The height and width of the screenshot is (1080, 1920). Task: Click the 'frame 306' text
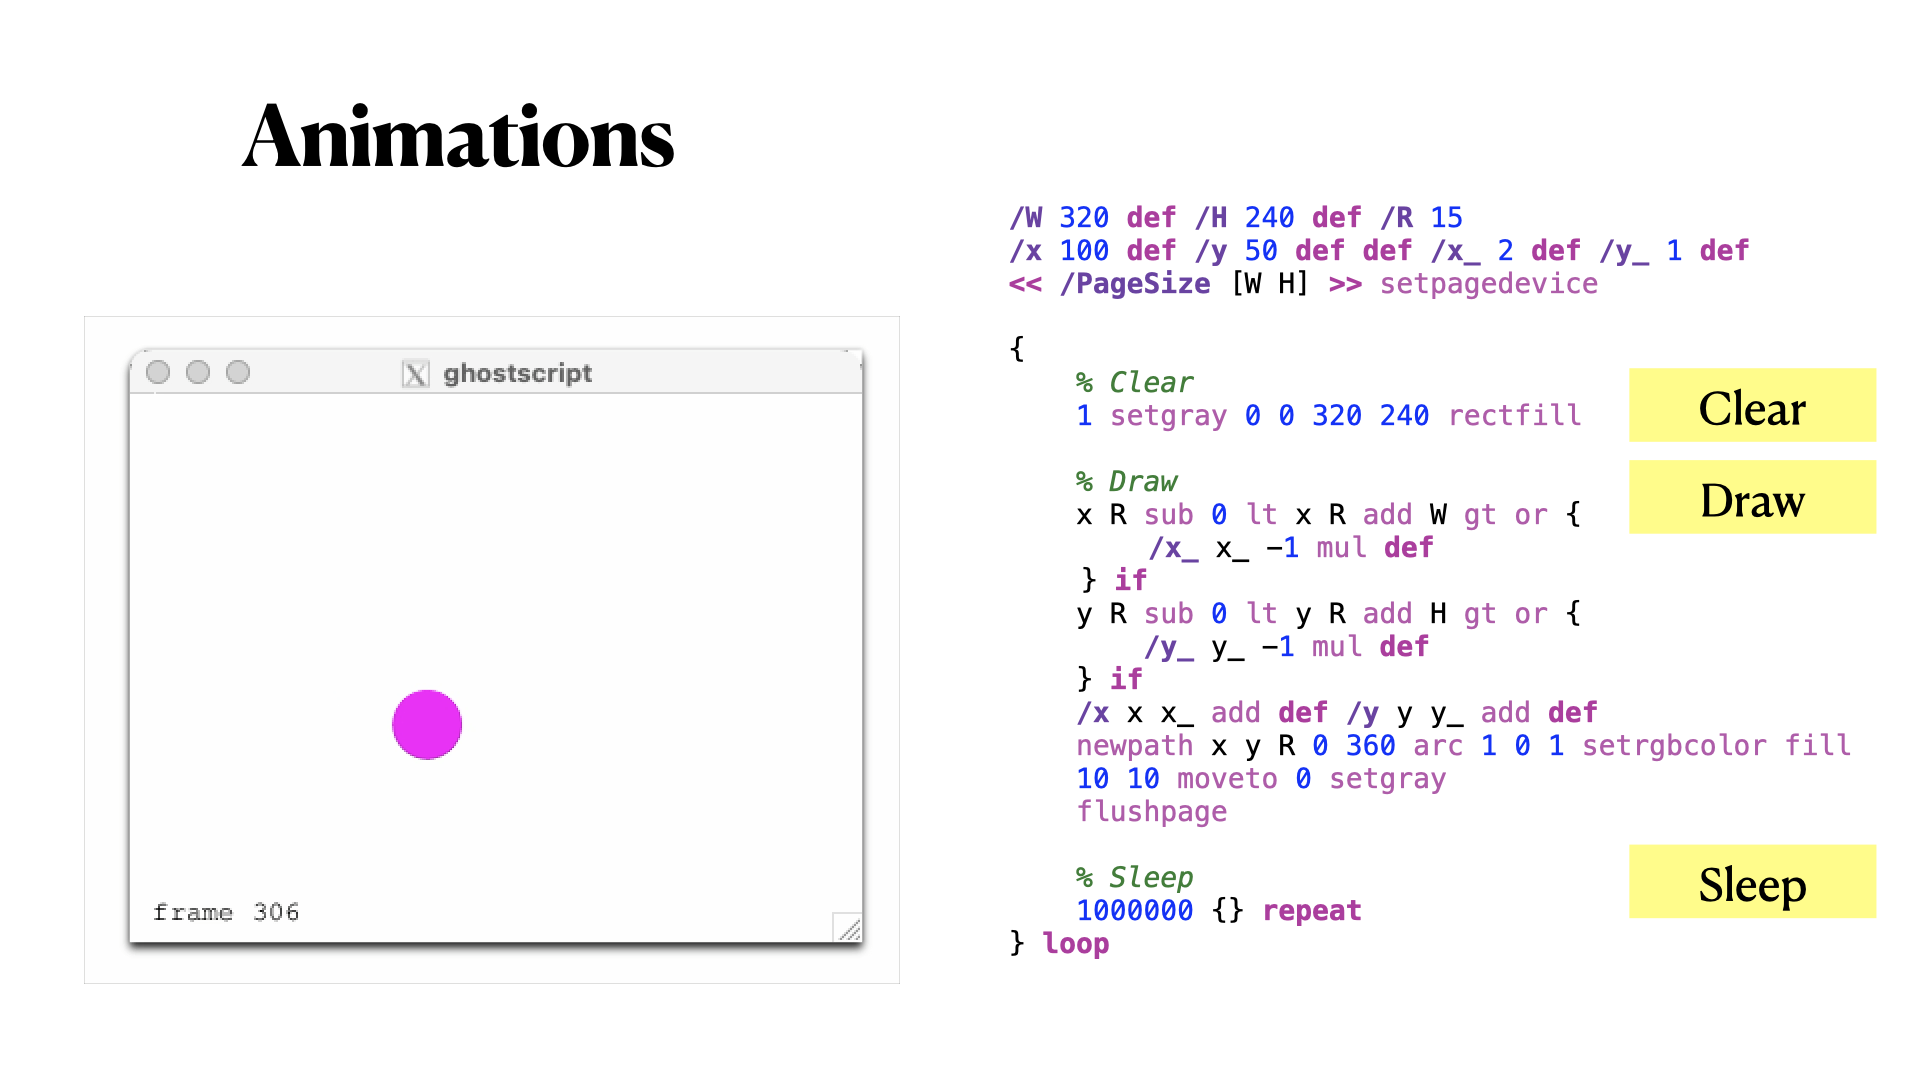click(226, 912)
